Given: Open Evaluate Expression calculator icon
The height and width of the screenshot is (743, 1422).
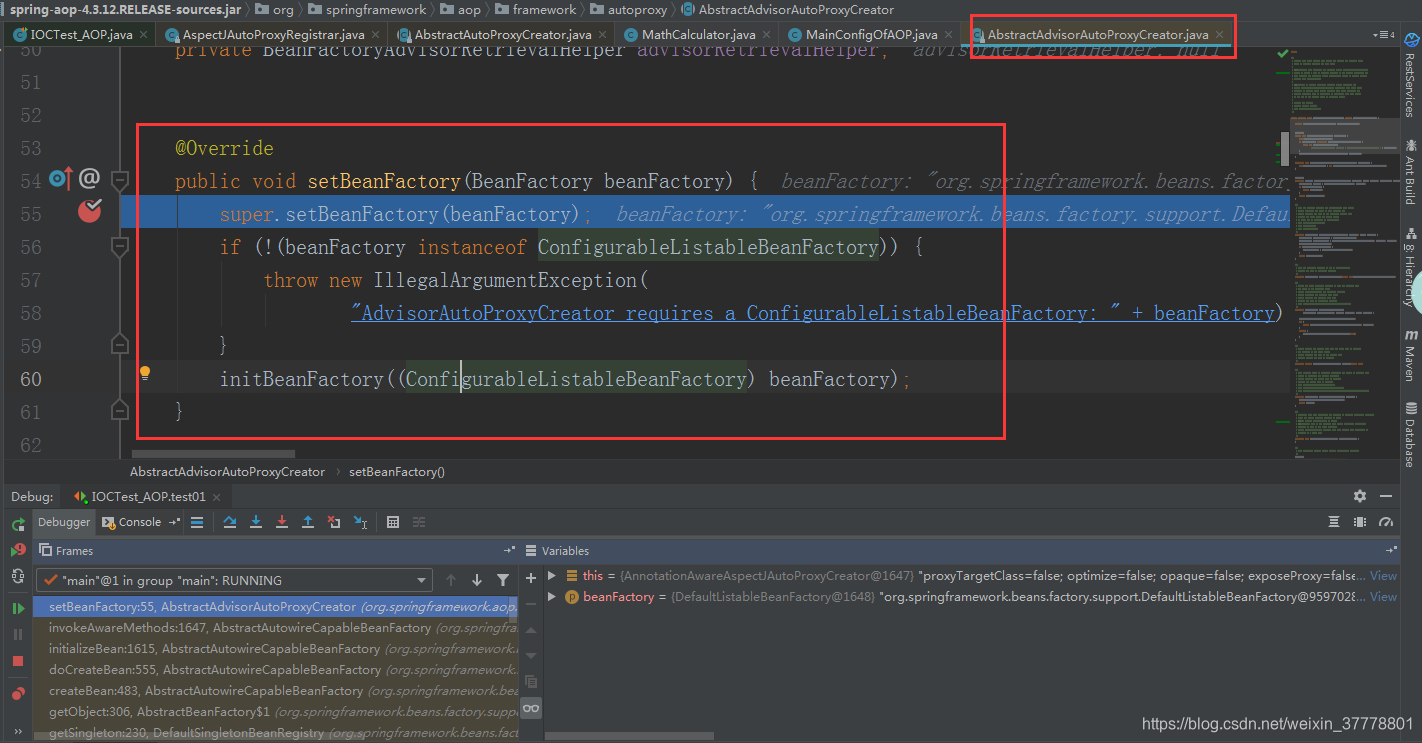Looking at the screenshot, I should coord(393,522).
